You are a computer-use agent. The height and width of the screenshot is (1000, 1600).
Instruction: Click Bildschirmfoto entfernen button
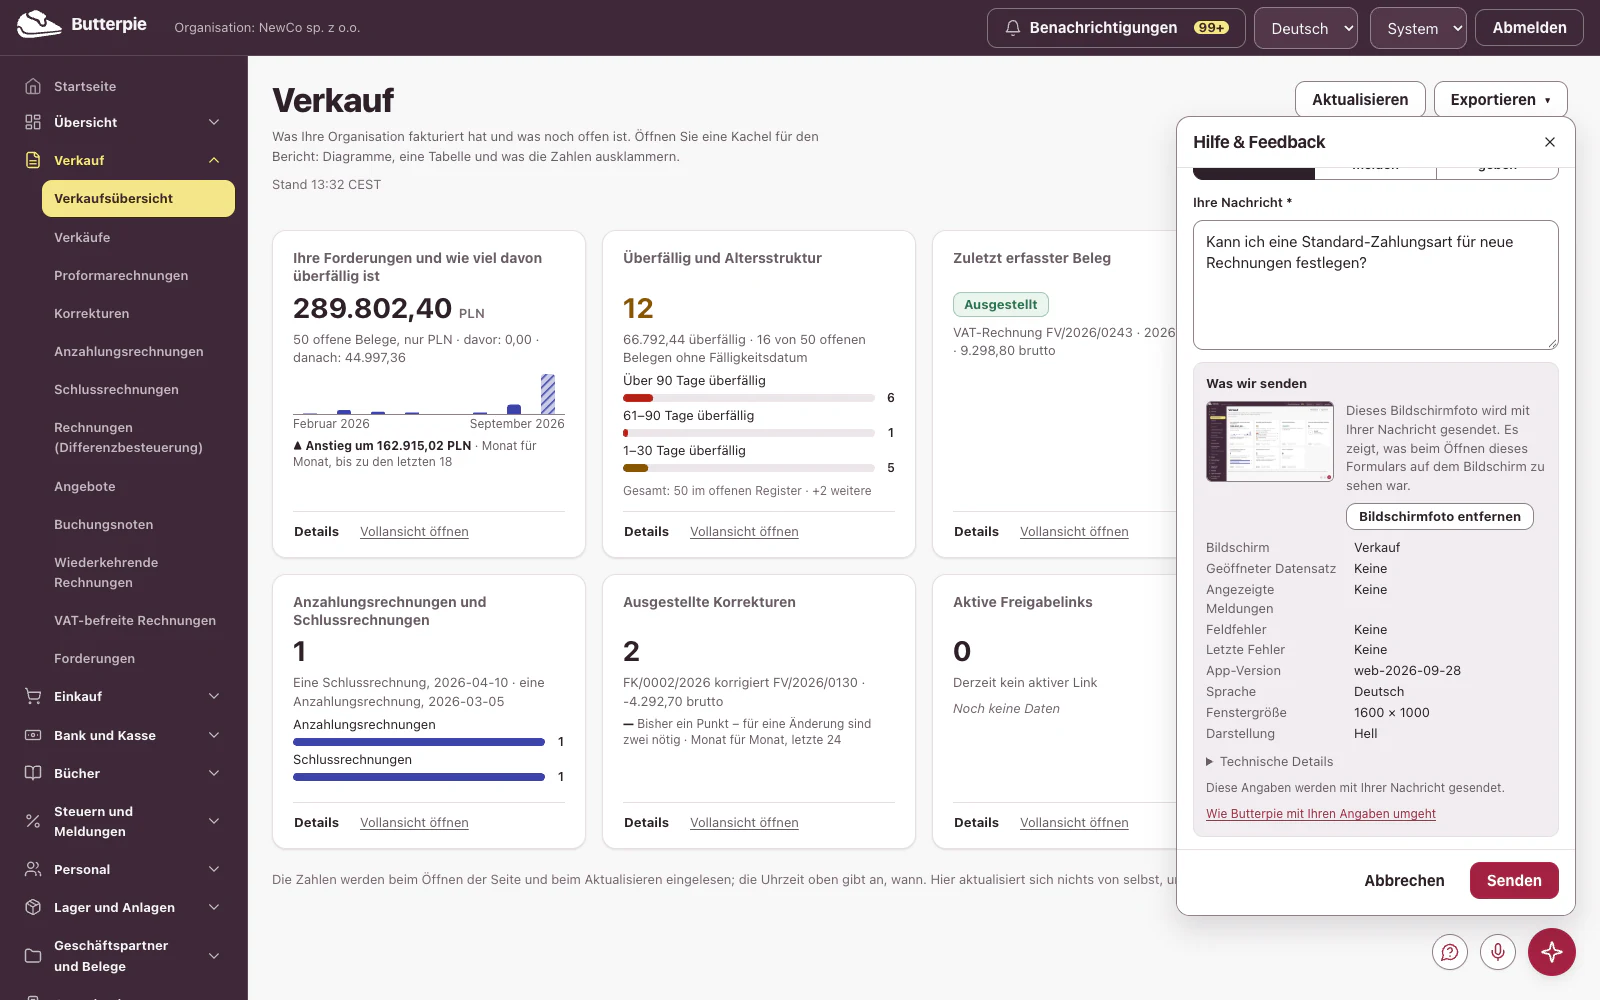[x=1439, y=516]
